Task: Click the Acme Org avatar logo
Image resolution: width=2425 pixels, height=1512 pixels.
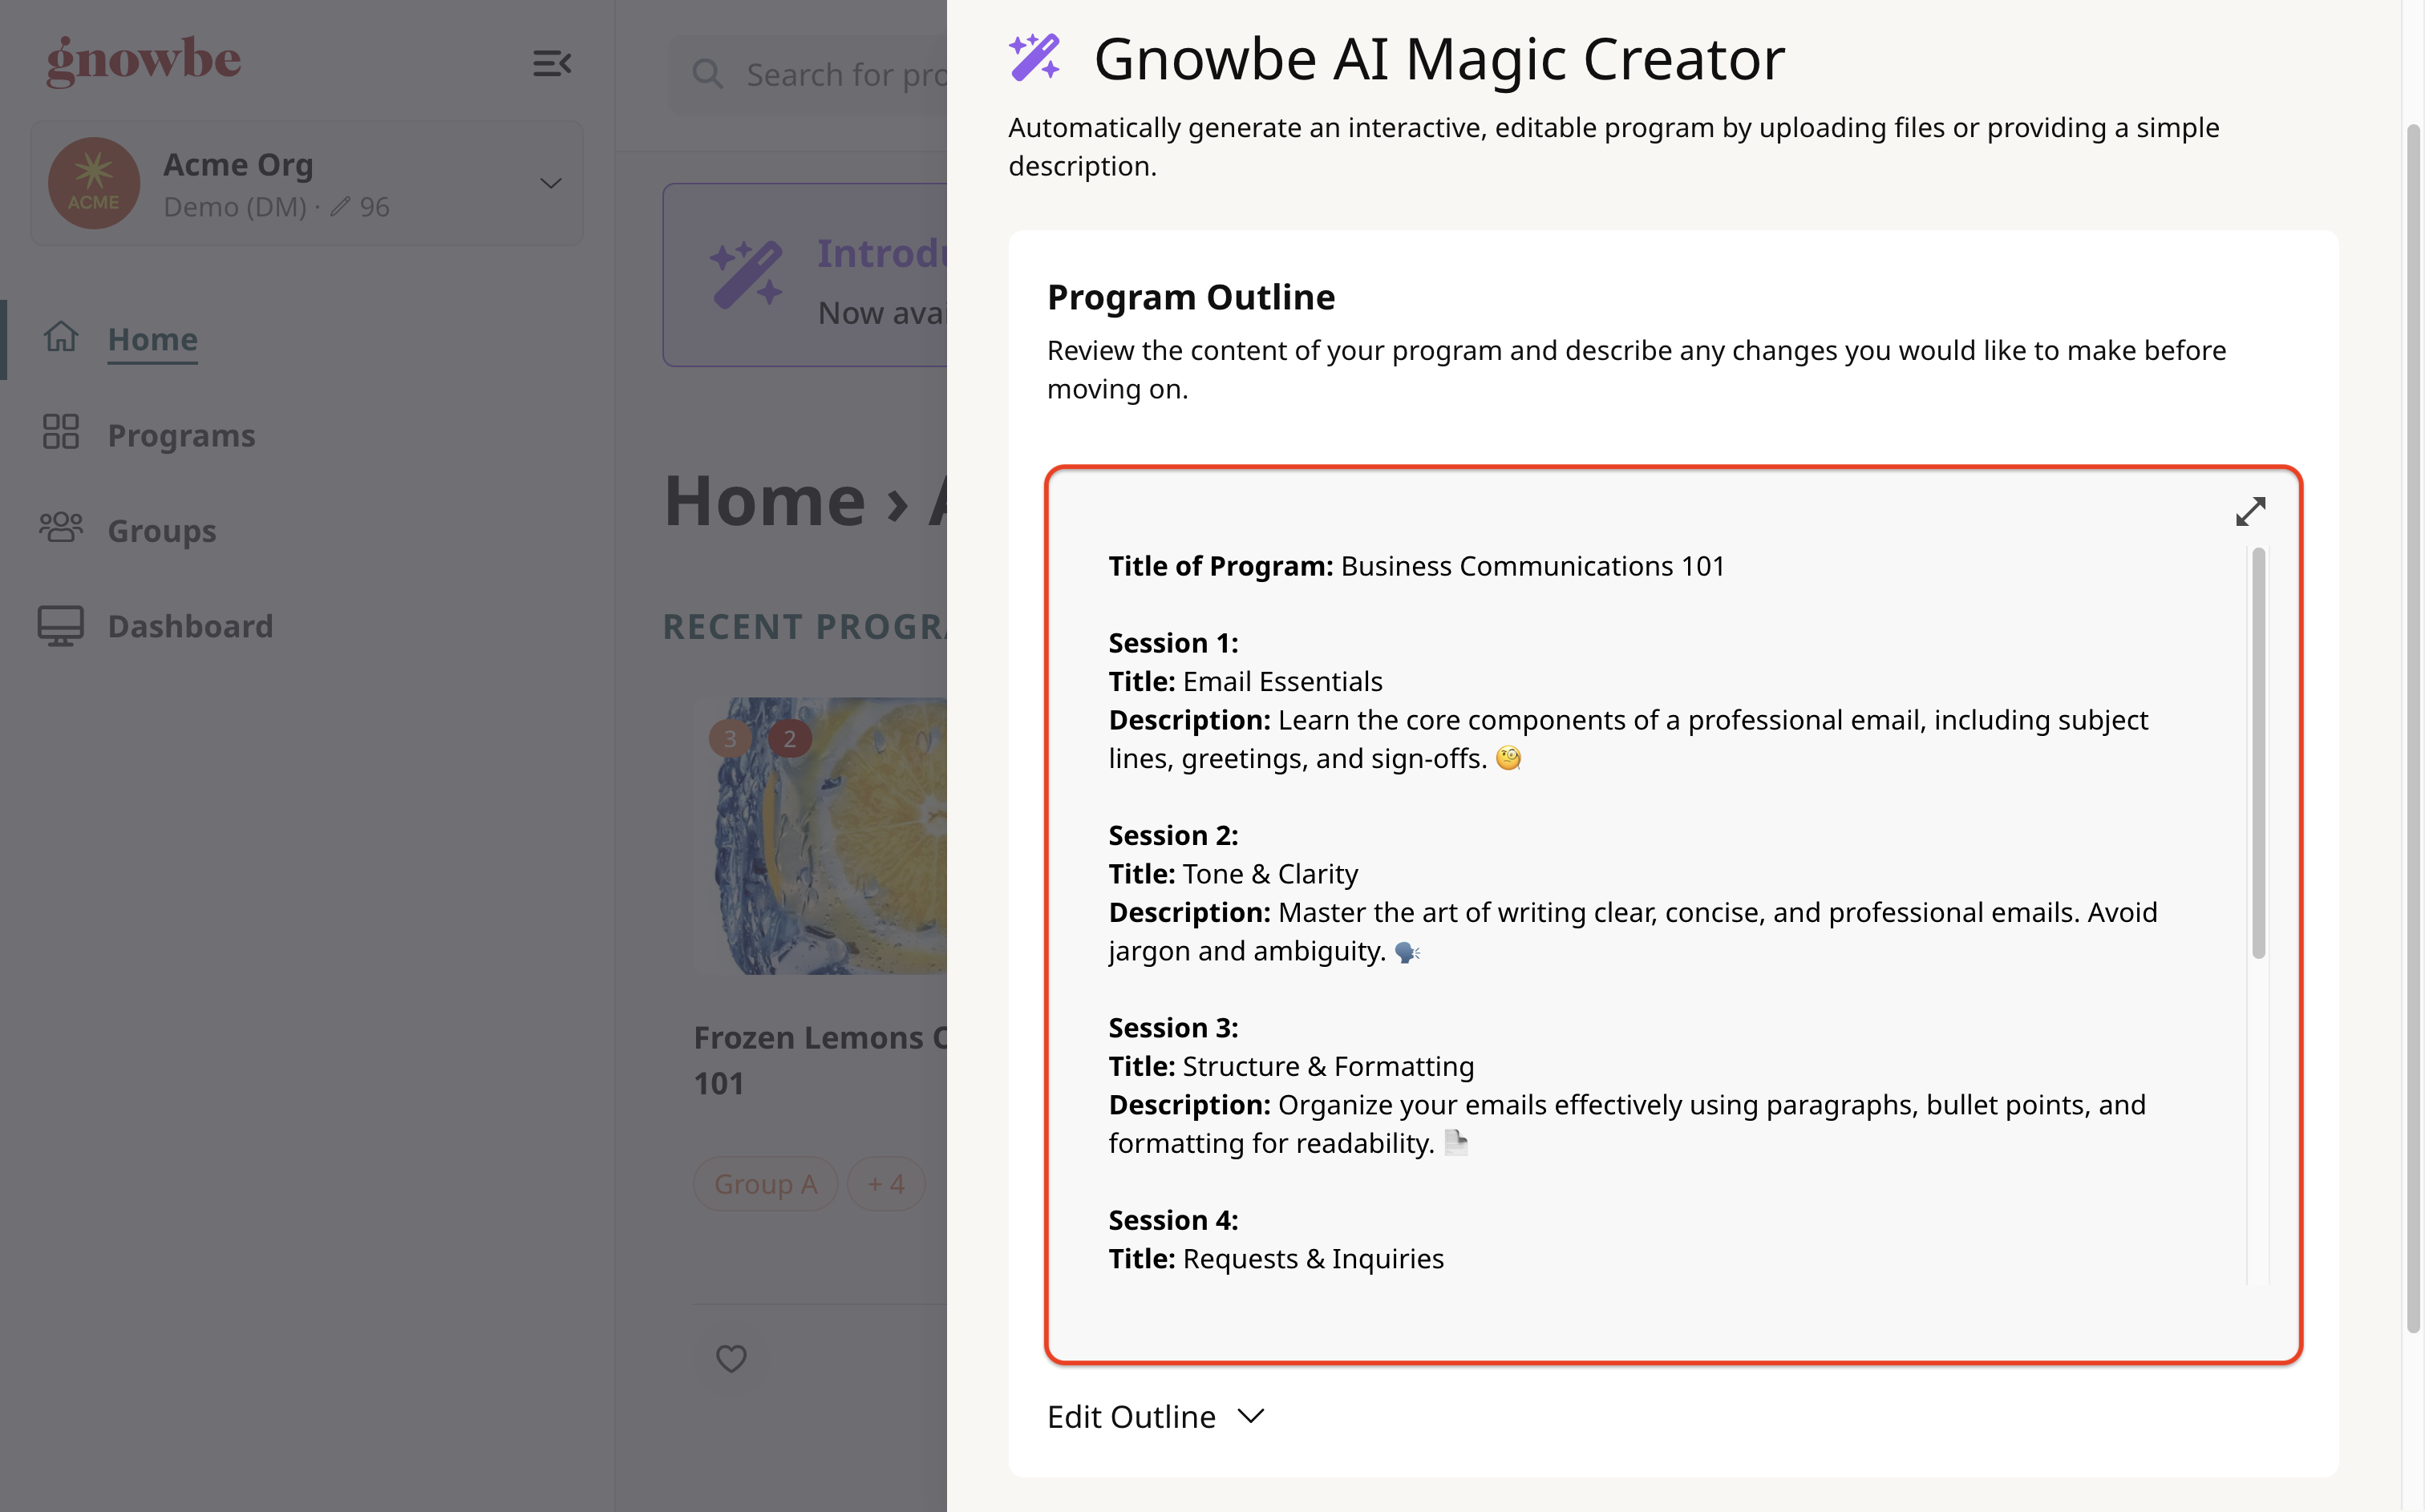Action: 94,183
